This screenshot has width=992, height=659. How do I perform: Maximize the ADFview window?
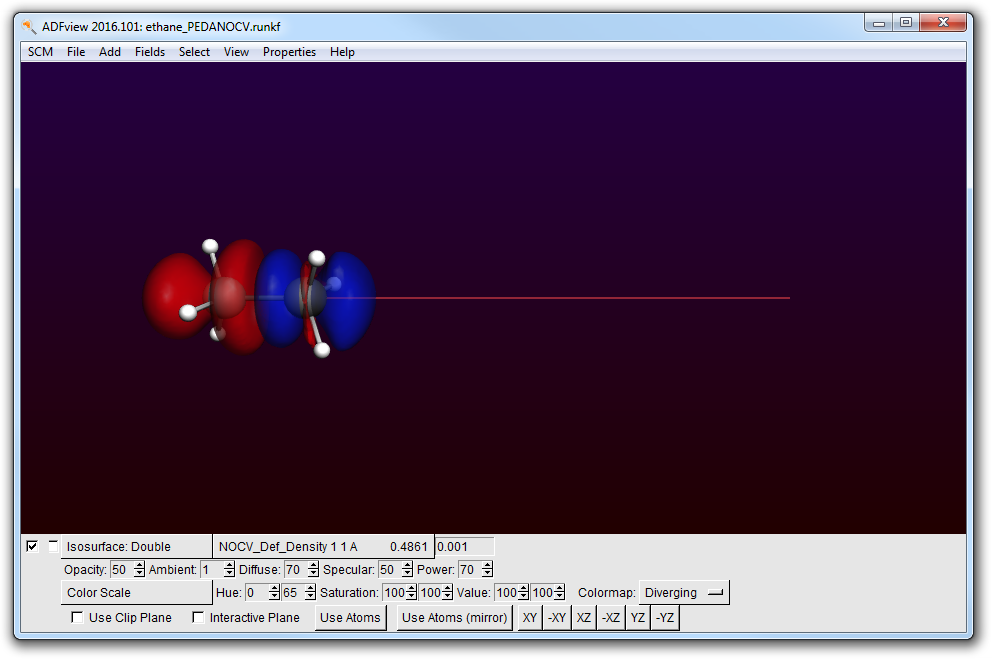click(906, 23)
